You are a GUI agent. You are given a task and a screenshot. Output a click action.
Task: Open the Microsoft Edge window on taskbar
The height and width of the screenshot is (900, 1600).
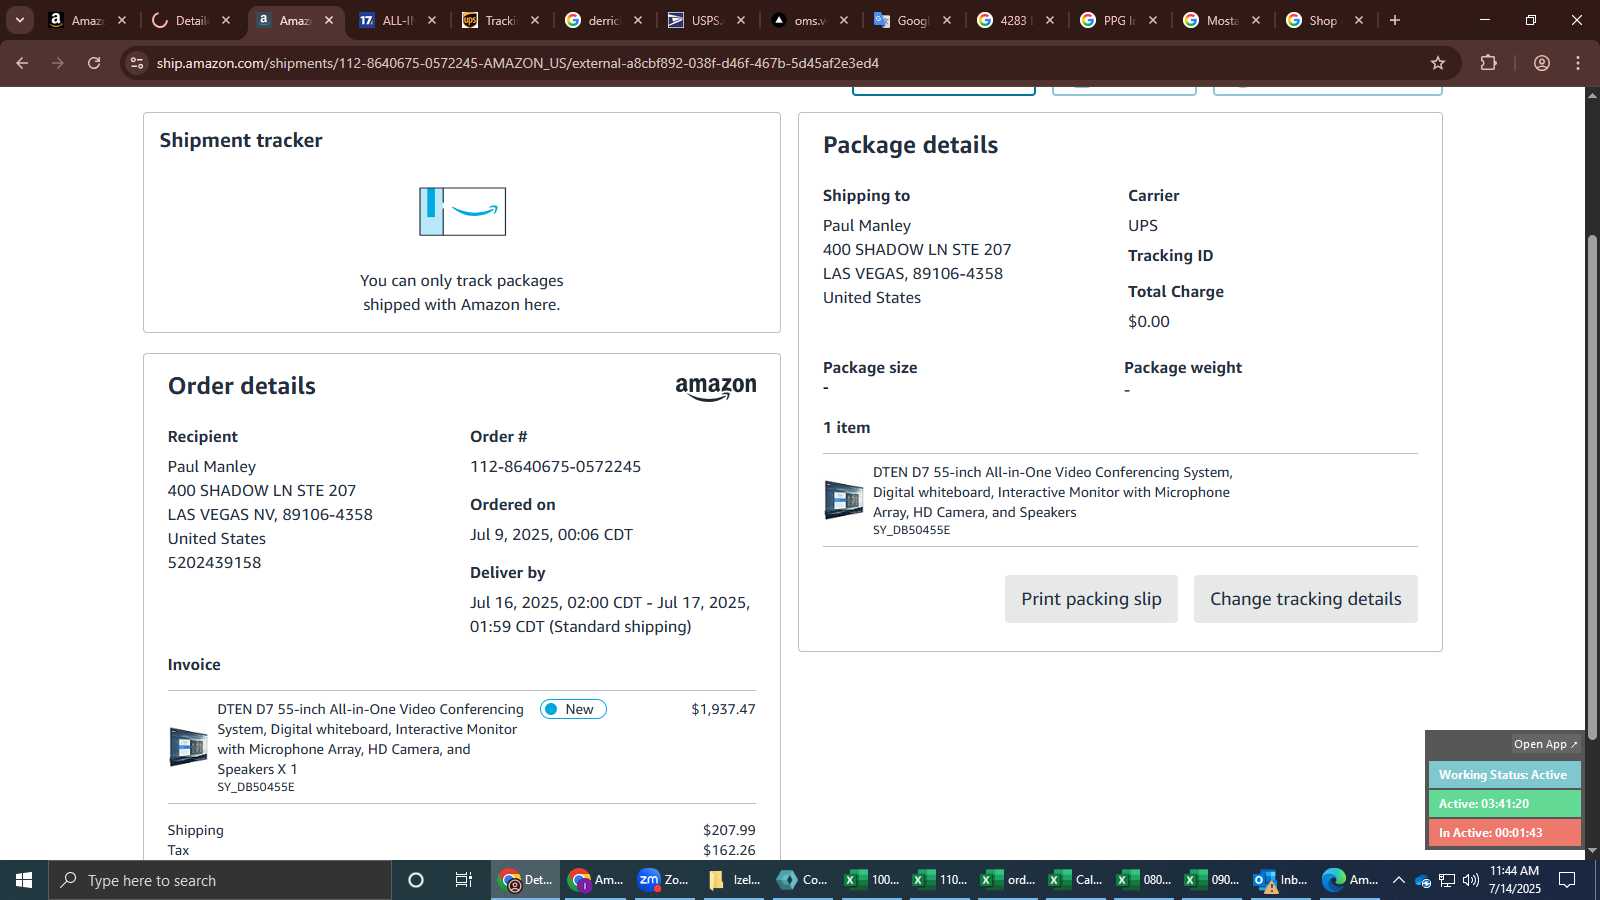pyautogui.click(x=1349, y=880)
